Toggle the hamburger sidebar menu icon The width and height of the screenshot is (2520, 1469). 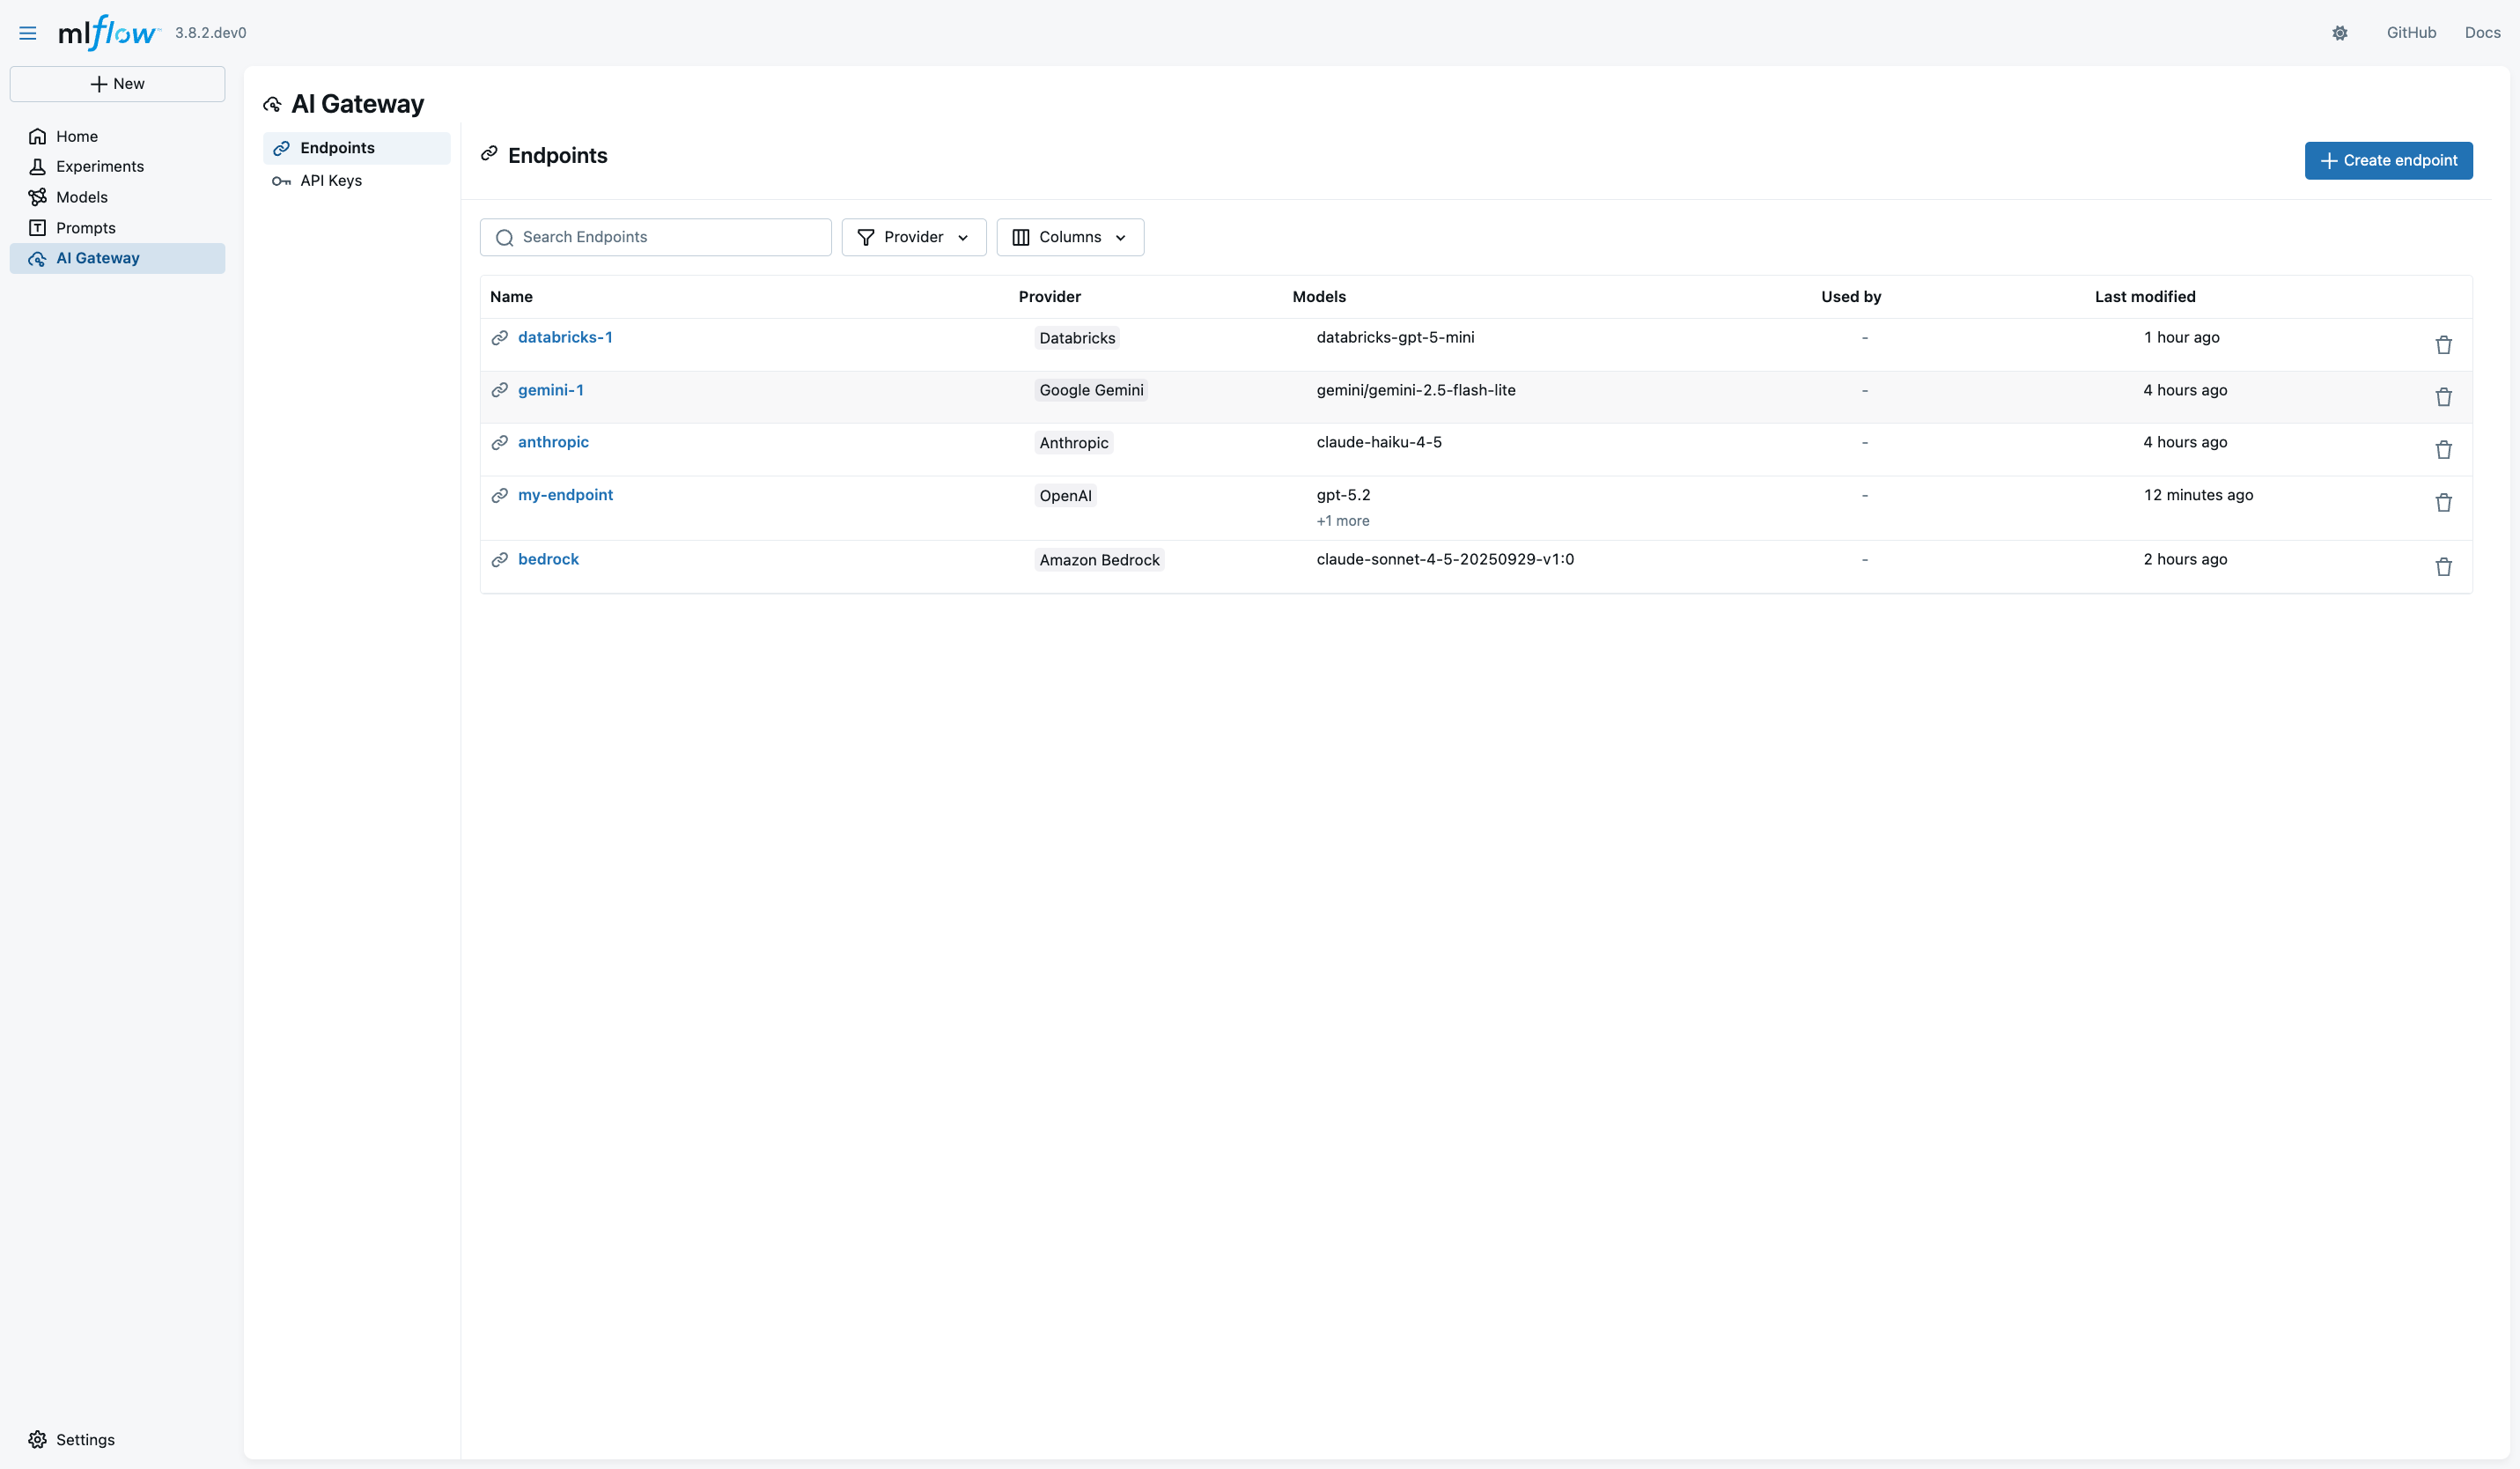tap(27, 33)
